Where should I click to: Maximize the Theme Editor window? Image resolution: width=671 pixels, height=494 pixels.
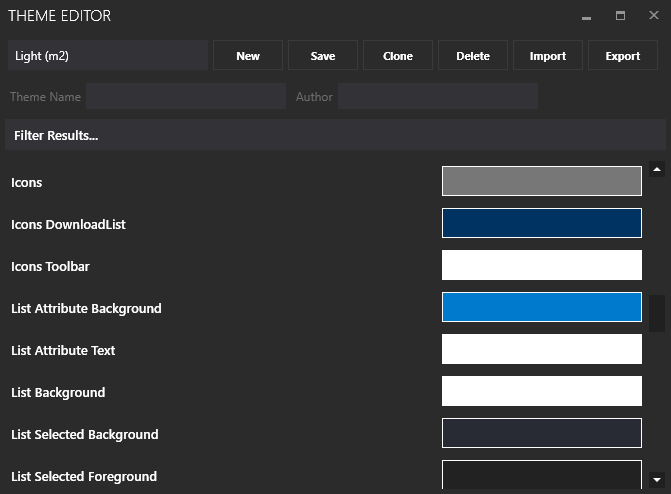pos(620,16)
